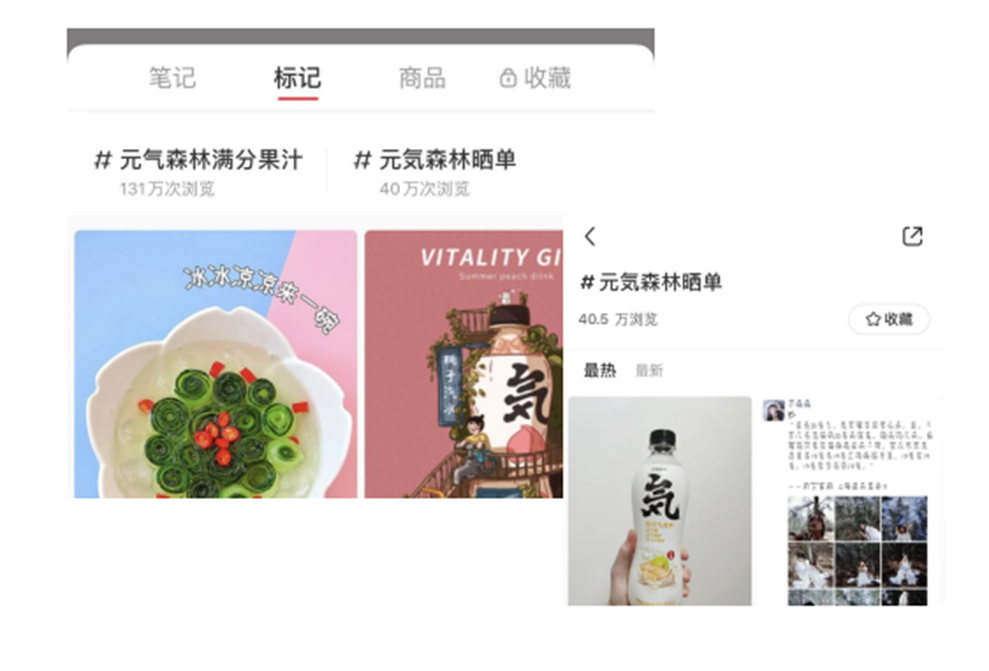
Task: Tap the hash icon of 元气森林满分果汁
Action: click(x=103, y=160)
